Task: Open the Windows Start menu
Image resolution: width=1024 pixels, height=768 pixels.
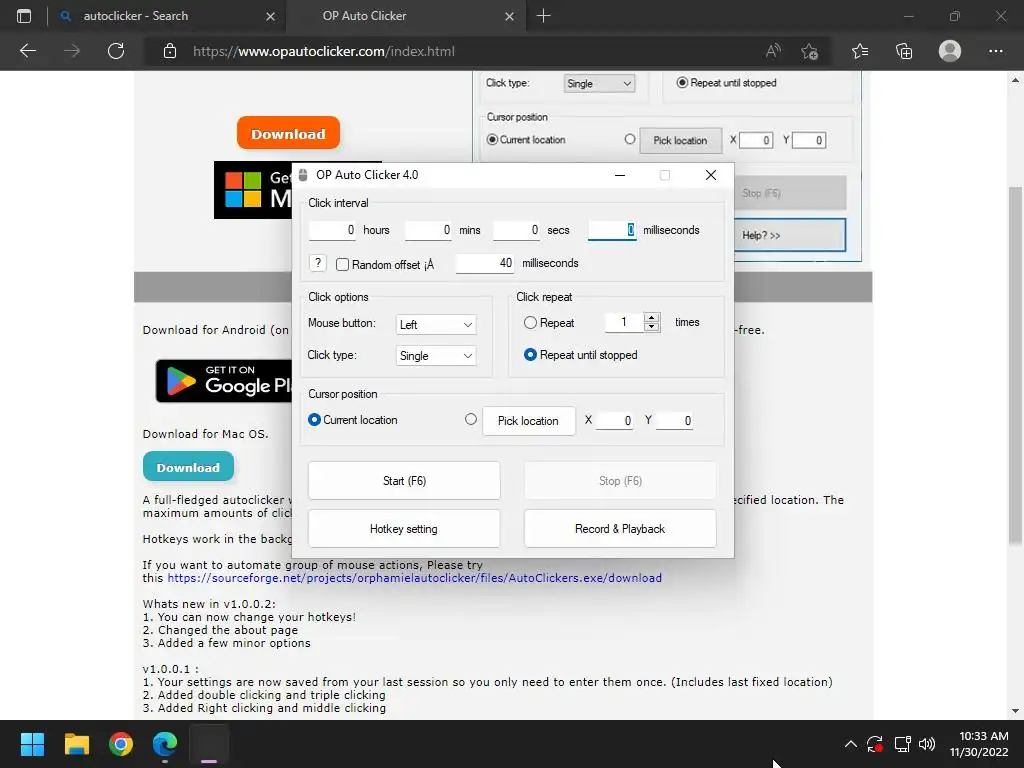Action: (x=32, y=744)
